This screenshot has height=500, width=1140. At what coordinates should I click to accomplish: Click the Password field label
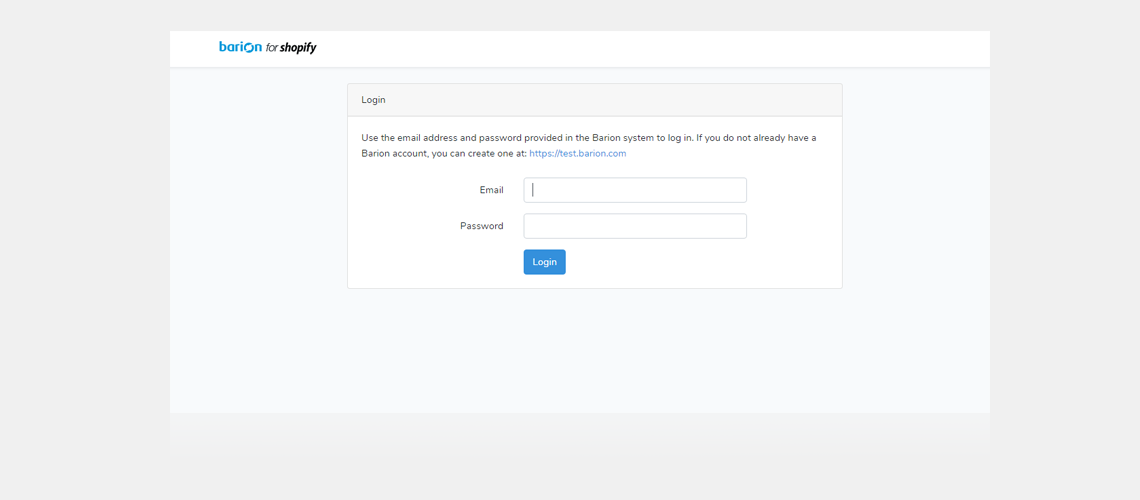pyautogui.click(x=481, y=226)
